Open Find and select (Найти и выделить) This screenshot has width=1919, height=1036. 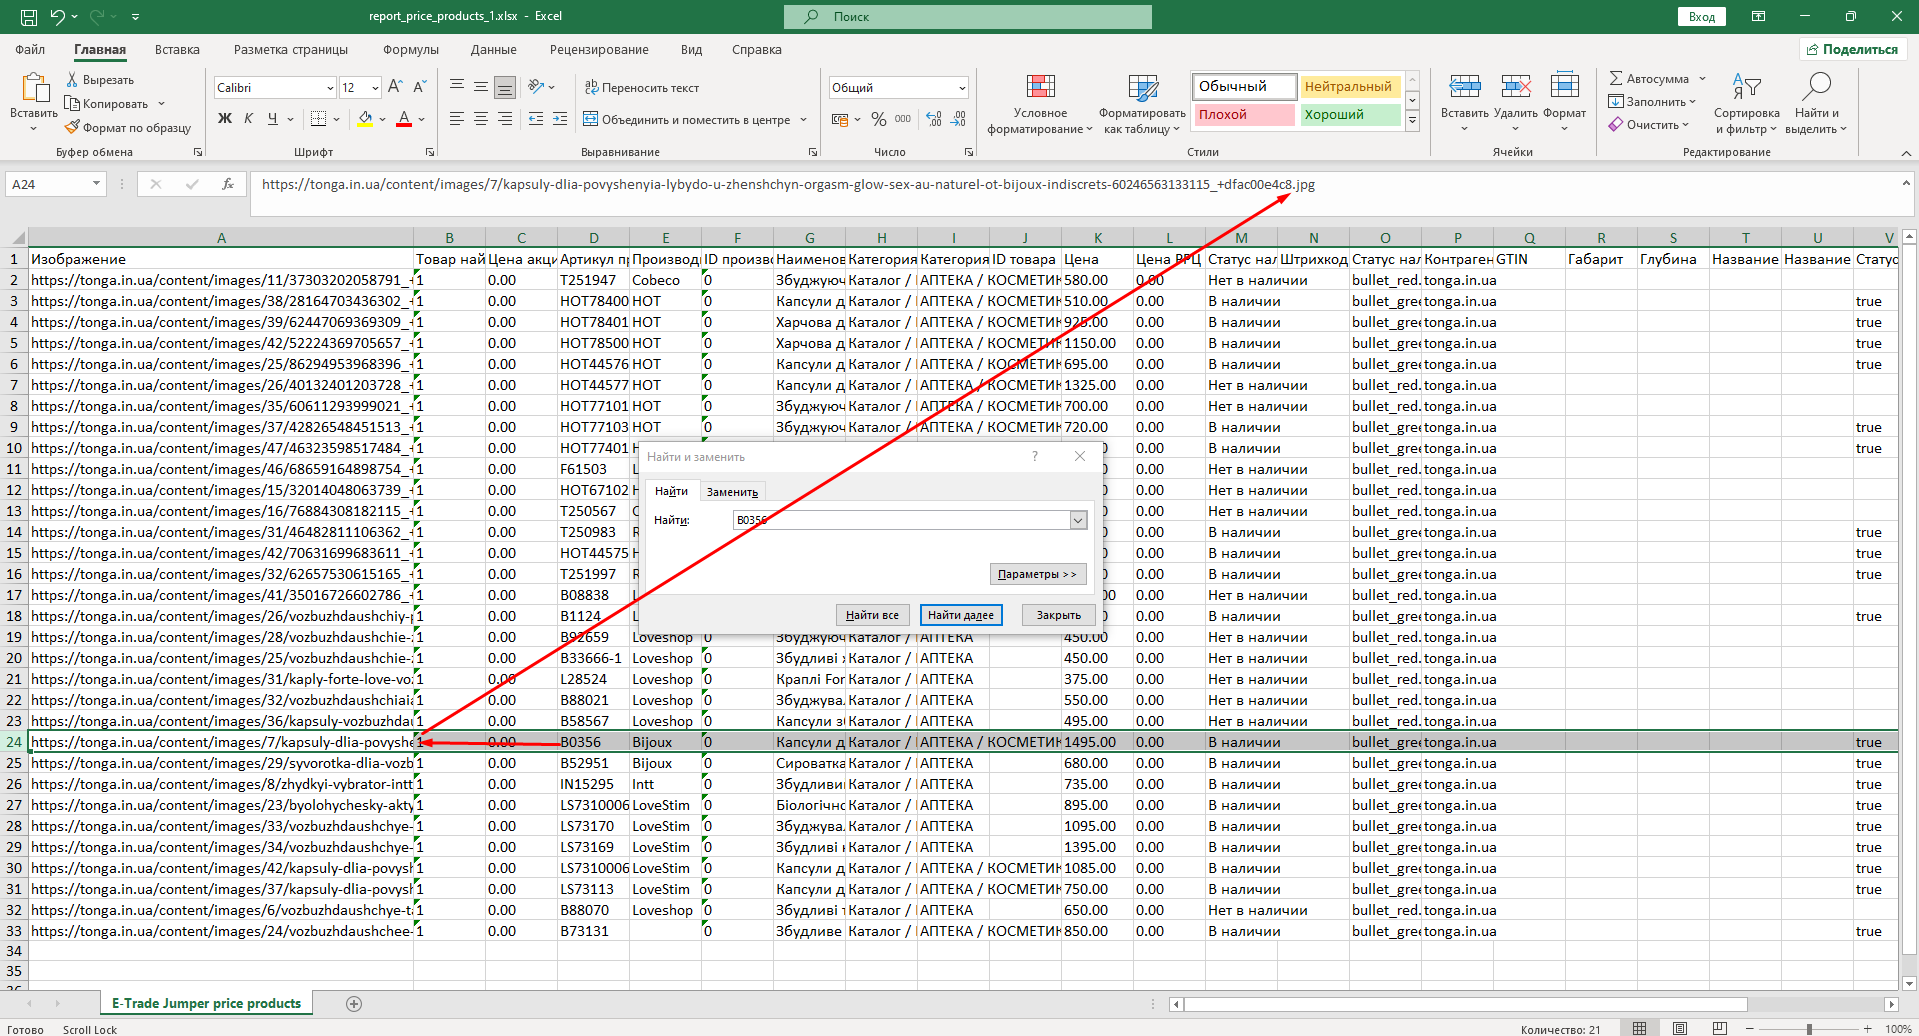[1815, 103]
